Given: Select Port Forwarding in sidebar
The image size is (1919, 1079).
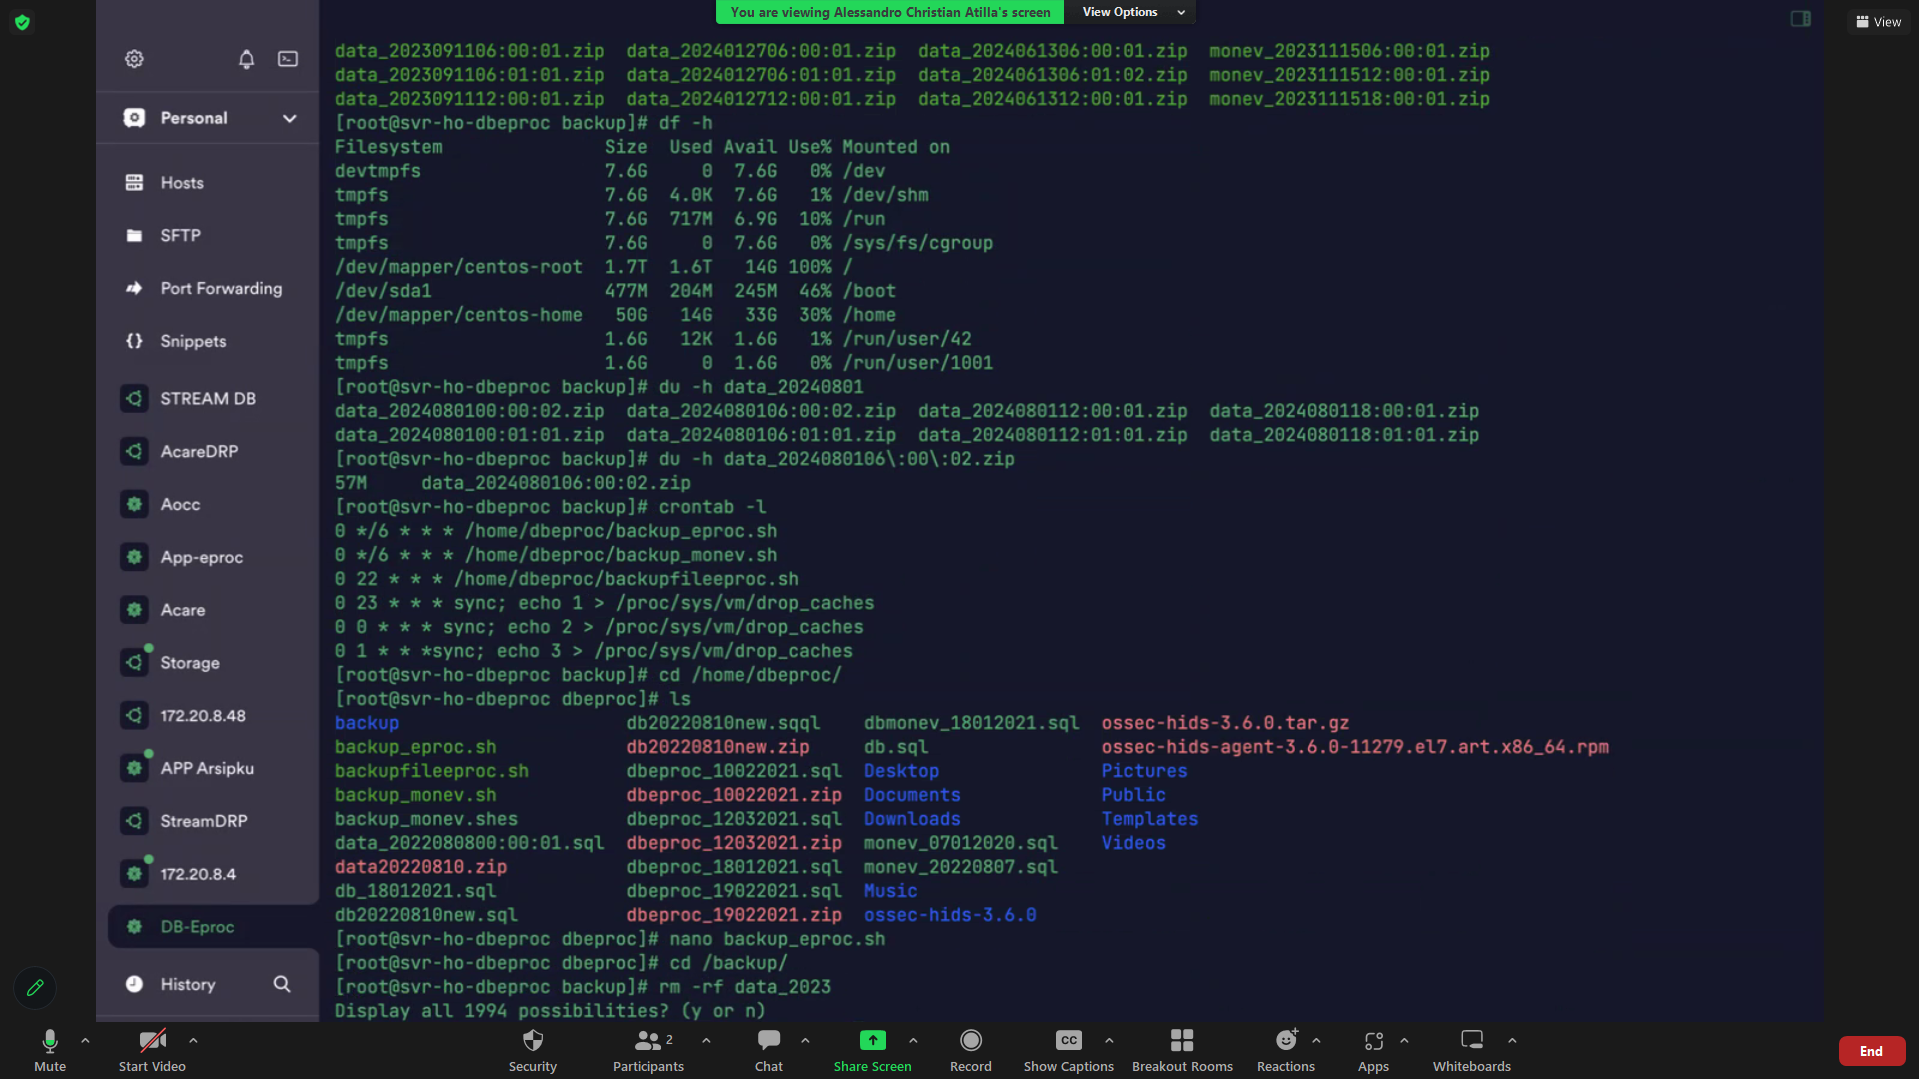Looking at the screenshot, I should point(220,288).
